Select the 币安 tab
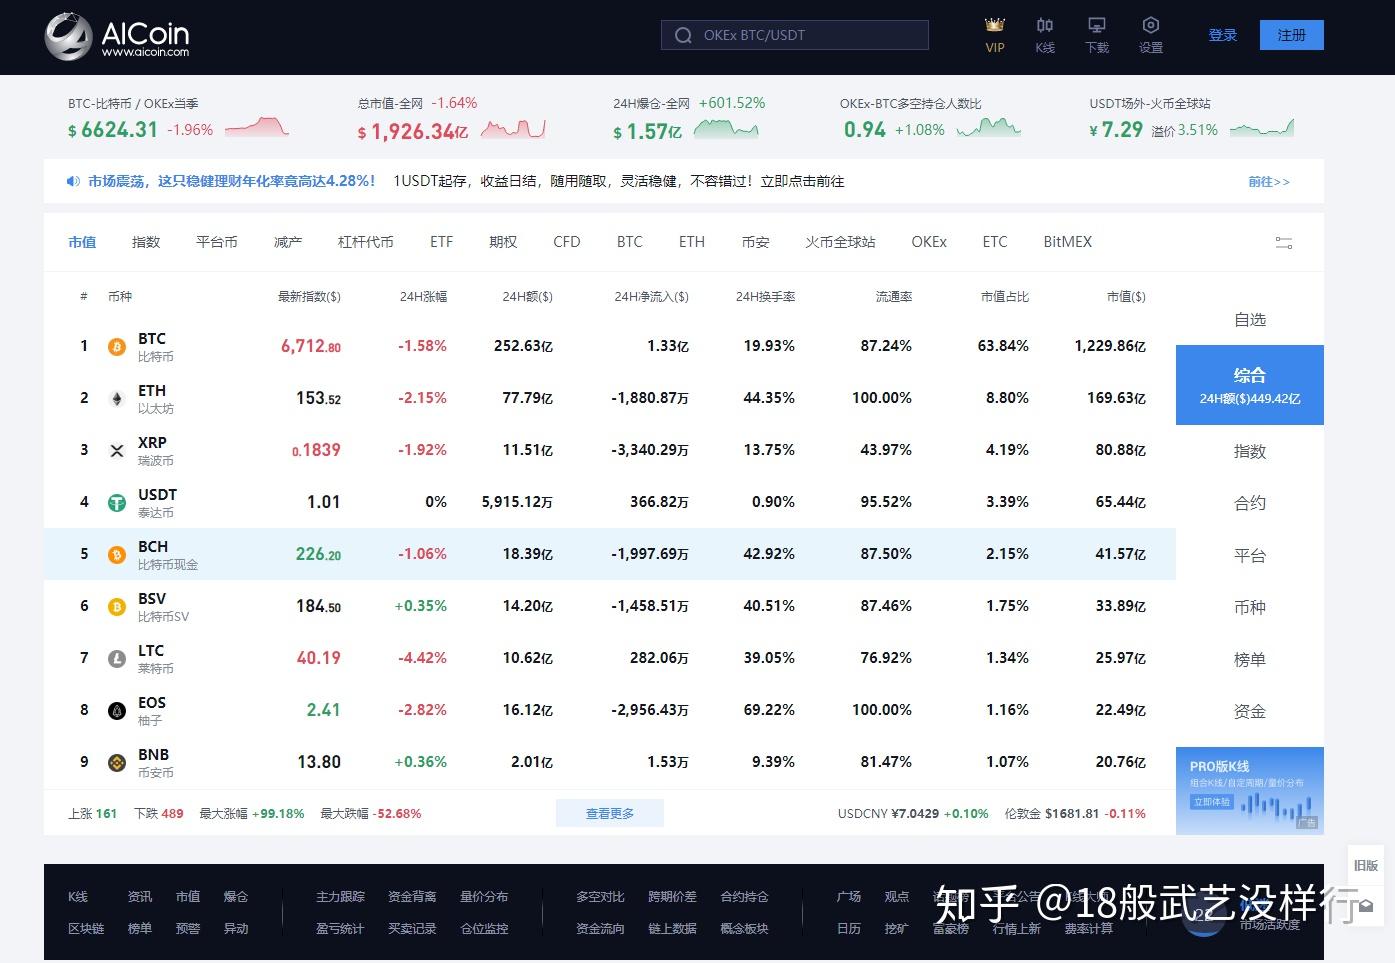Viewport: 1395px width, 963px height. pos(756,242)
